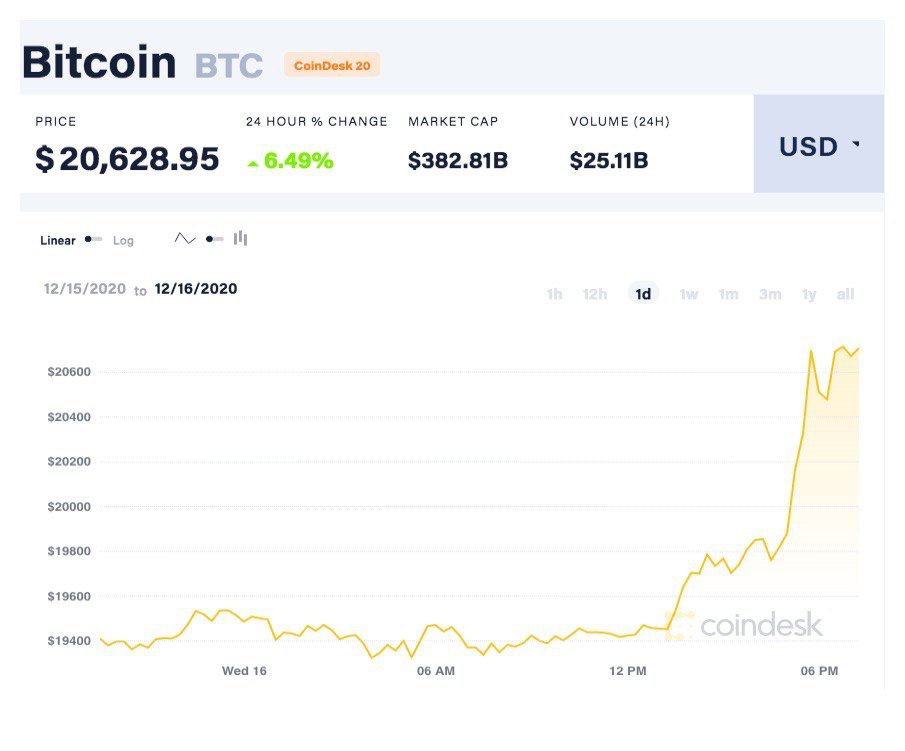
Task: Click the 12/16/2020 end date
Action: point(196,289)
